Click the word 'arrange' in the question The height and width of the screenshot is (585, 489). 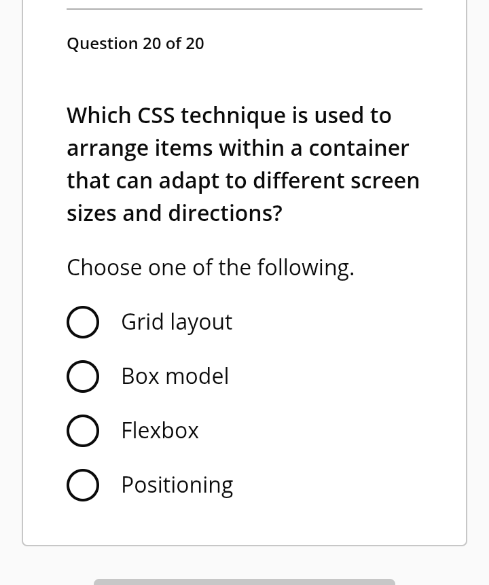(x=107, y=149)
